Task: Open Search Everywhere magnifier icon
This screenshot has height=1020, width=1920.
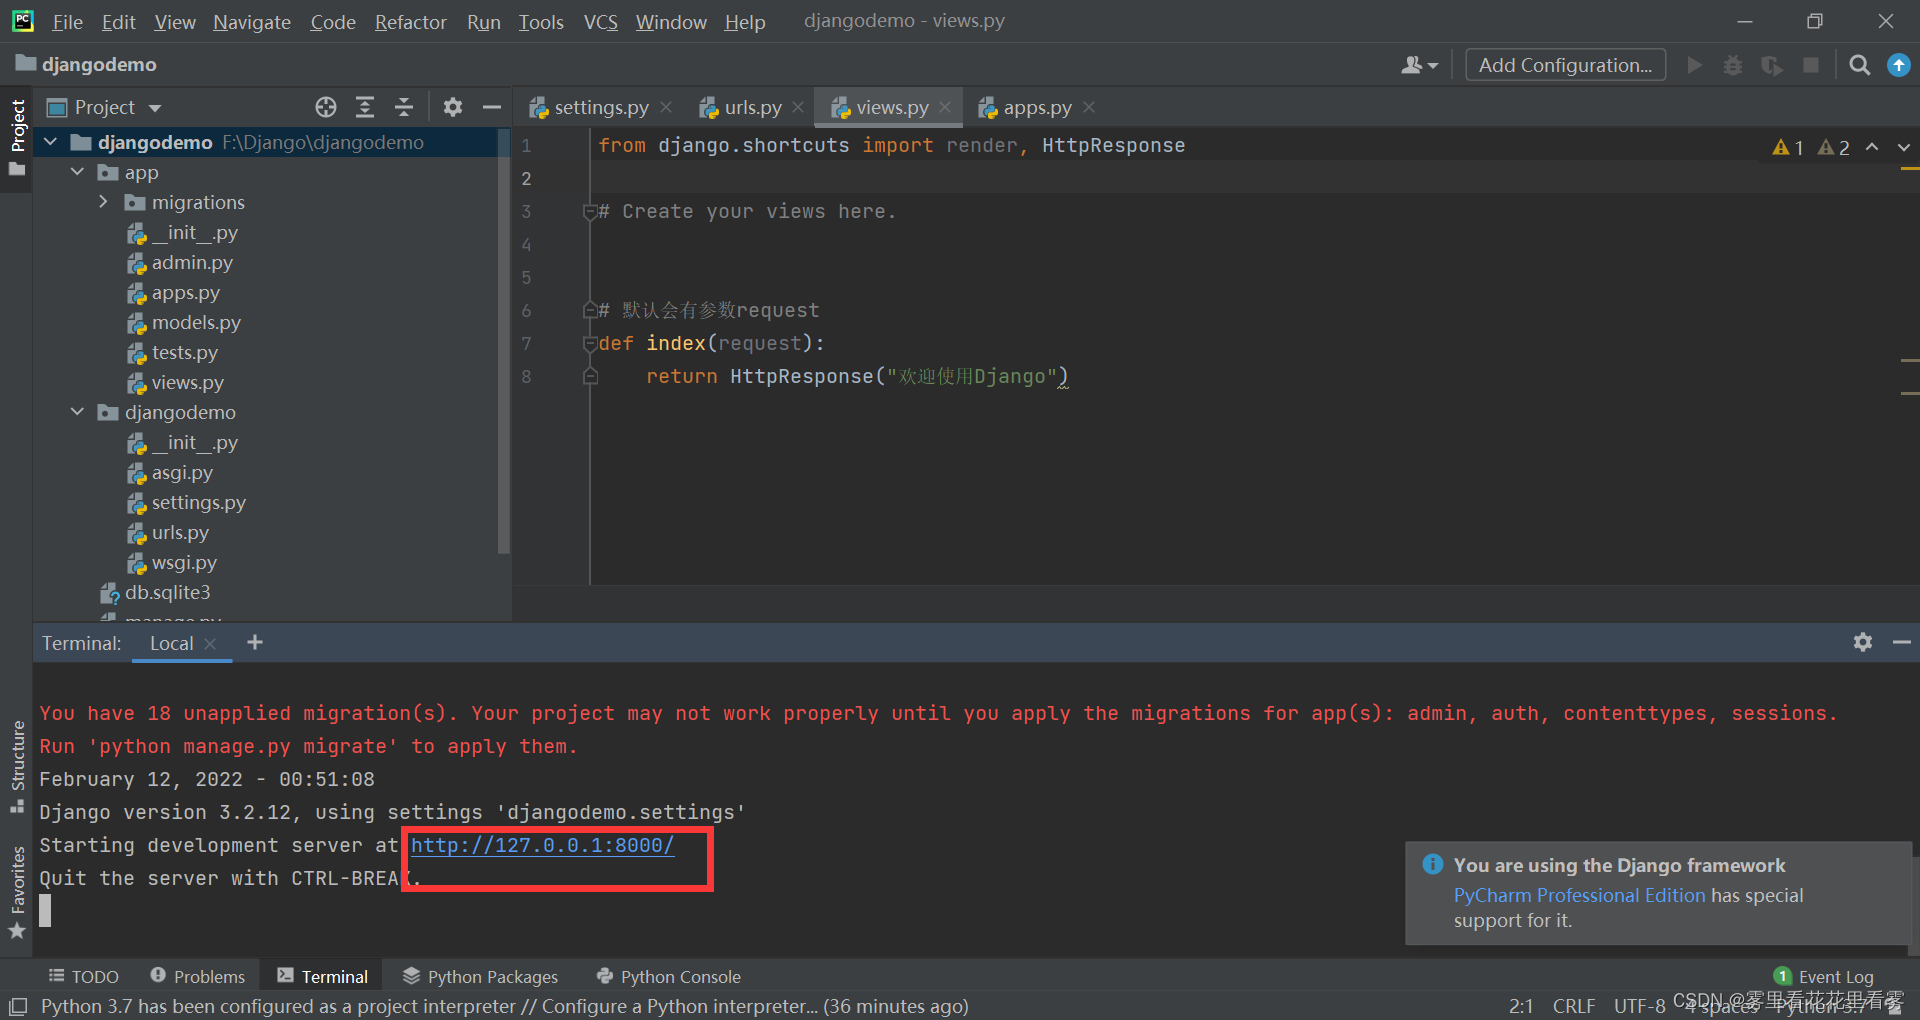Action: tap(1860, 65)
